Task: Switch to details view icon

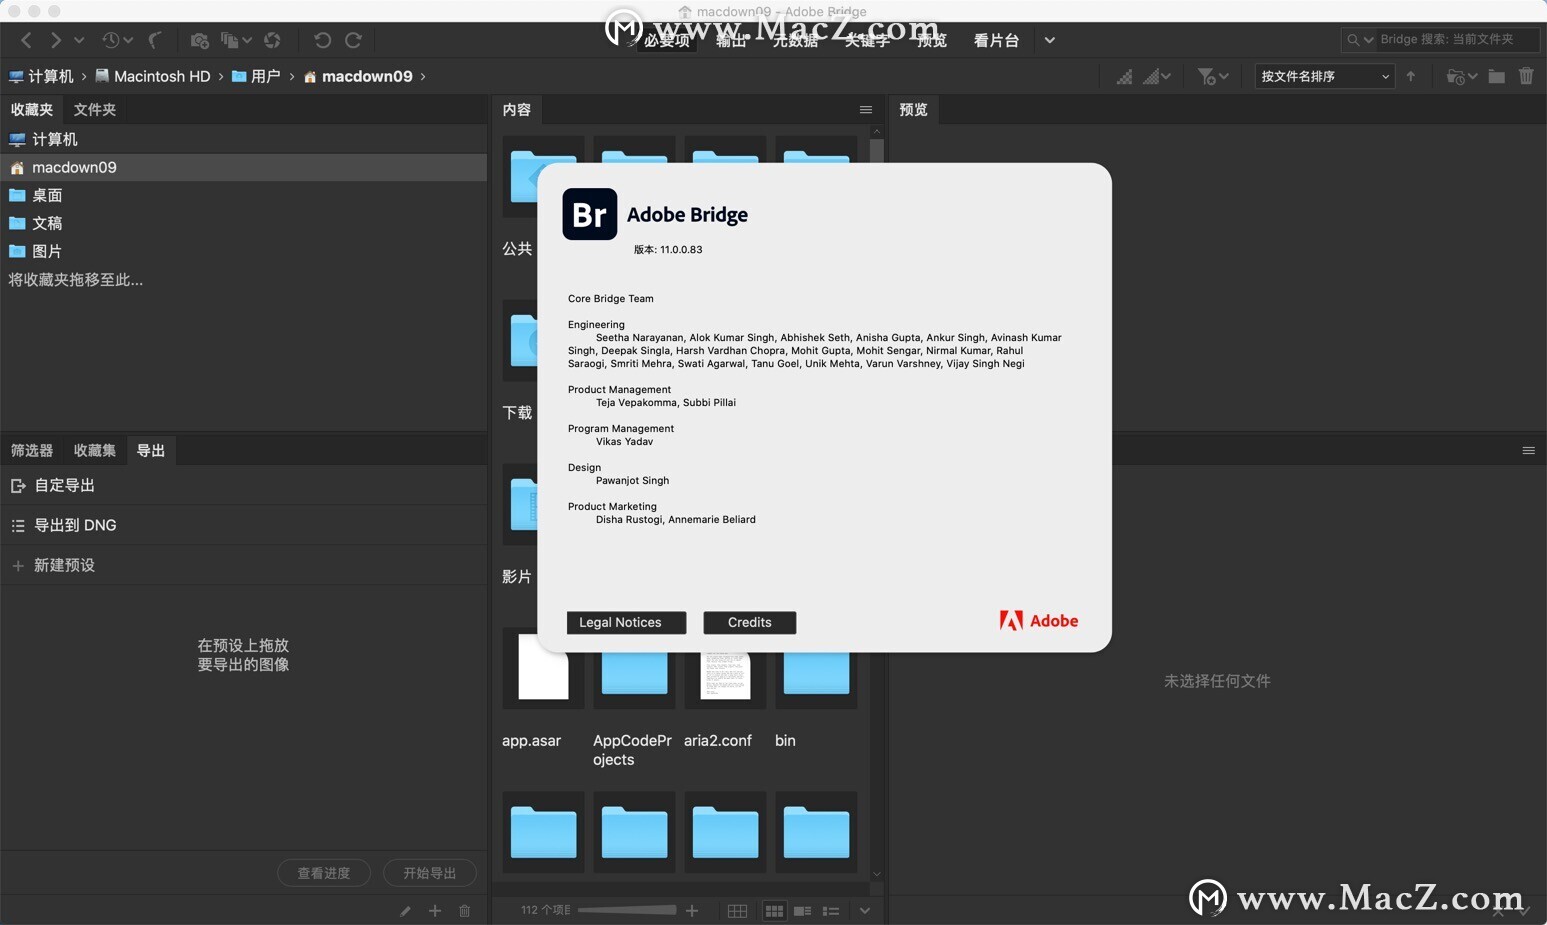Action: (802, 911)
